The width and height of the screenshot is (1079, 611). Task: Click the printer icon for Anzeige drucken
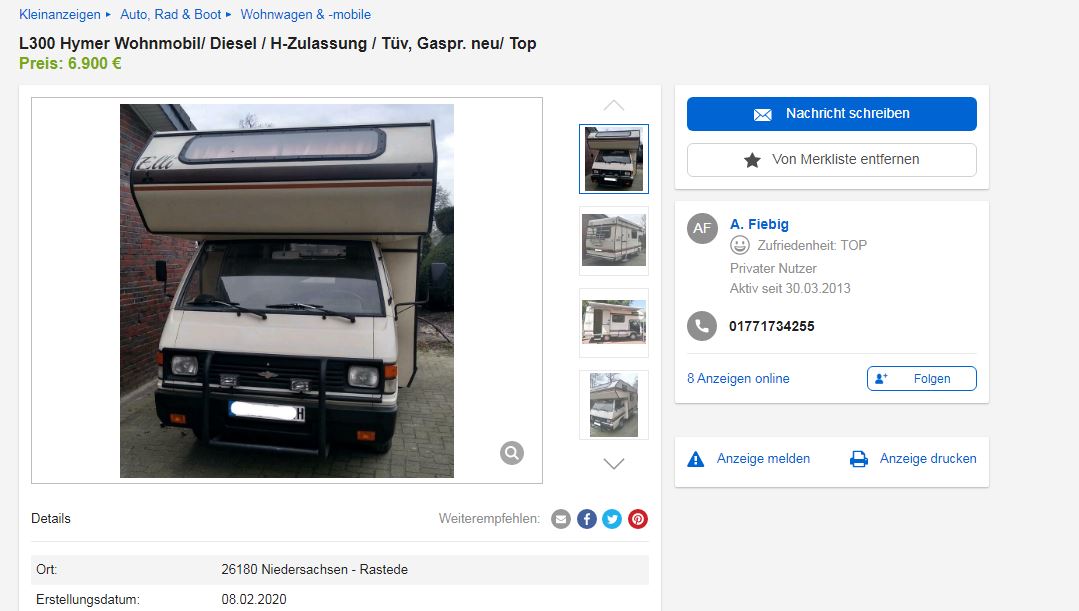[x=859, y=459]
